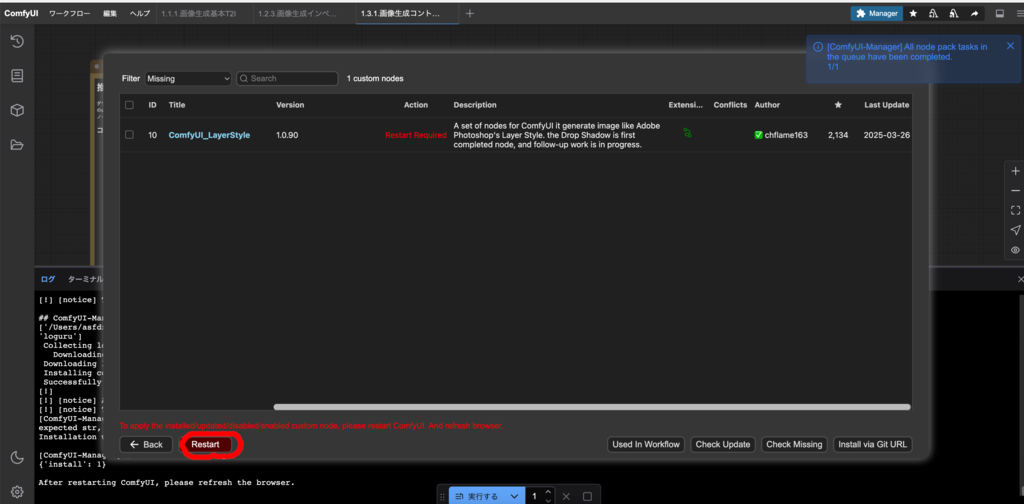
Task: Switch to the 1.2.3.画像生成インペ tab
Action: click(304, 13)
